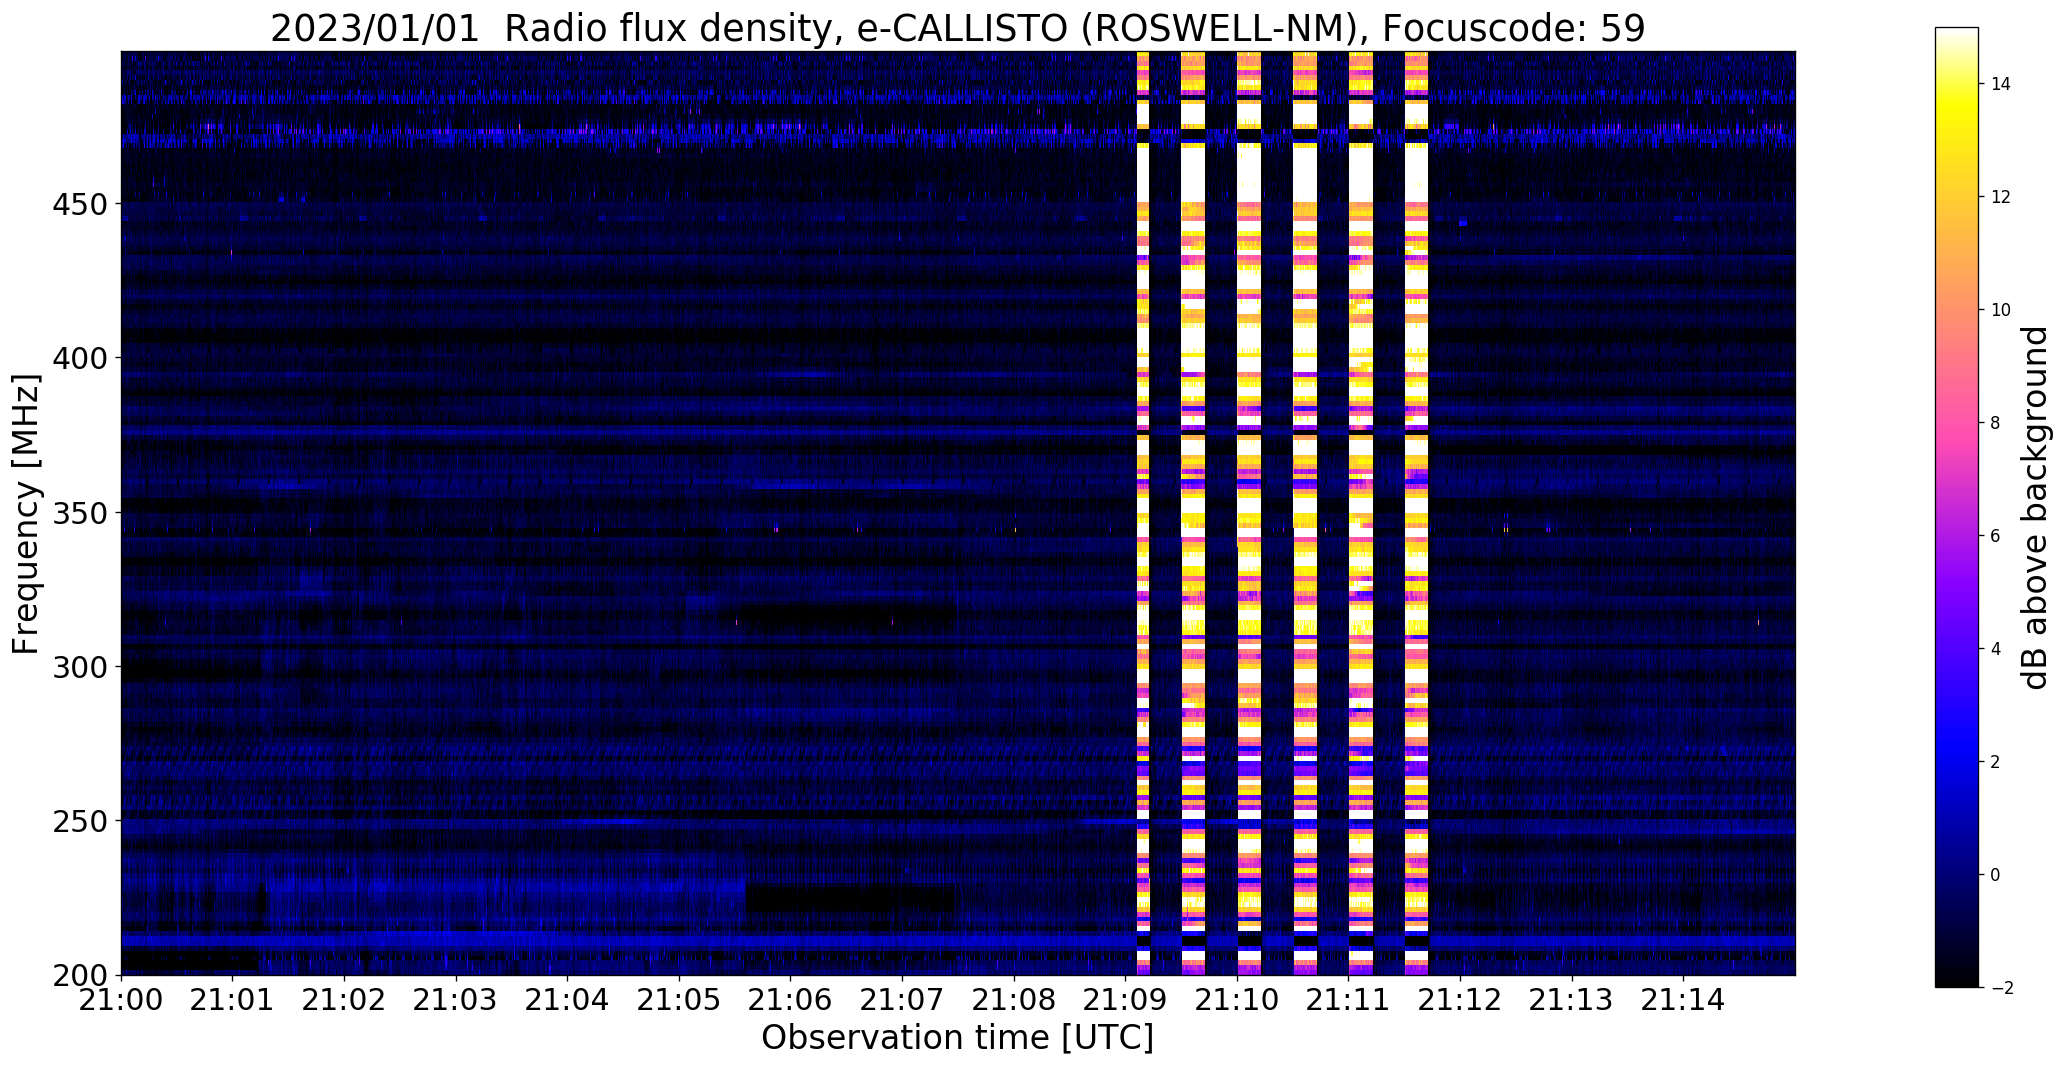This screenshot has width=2066, height=1067.
Task: Click the 350 frequency tick label
Action: [80, 513]
